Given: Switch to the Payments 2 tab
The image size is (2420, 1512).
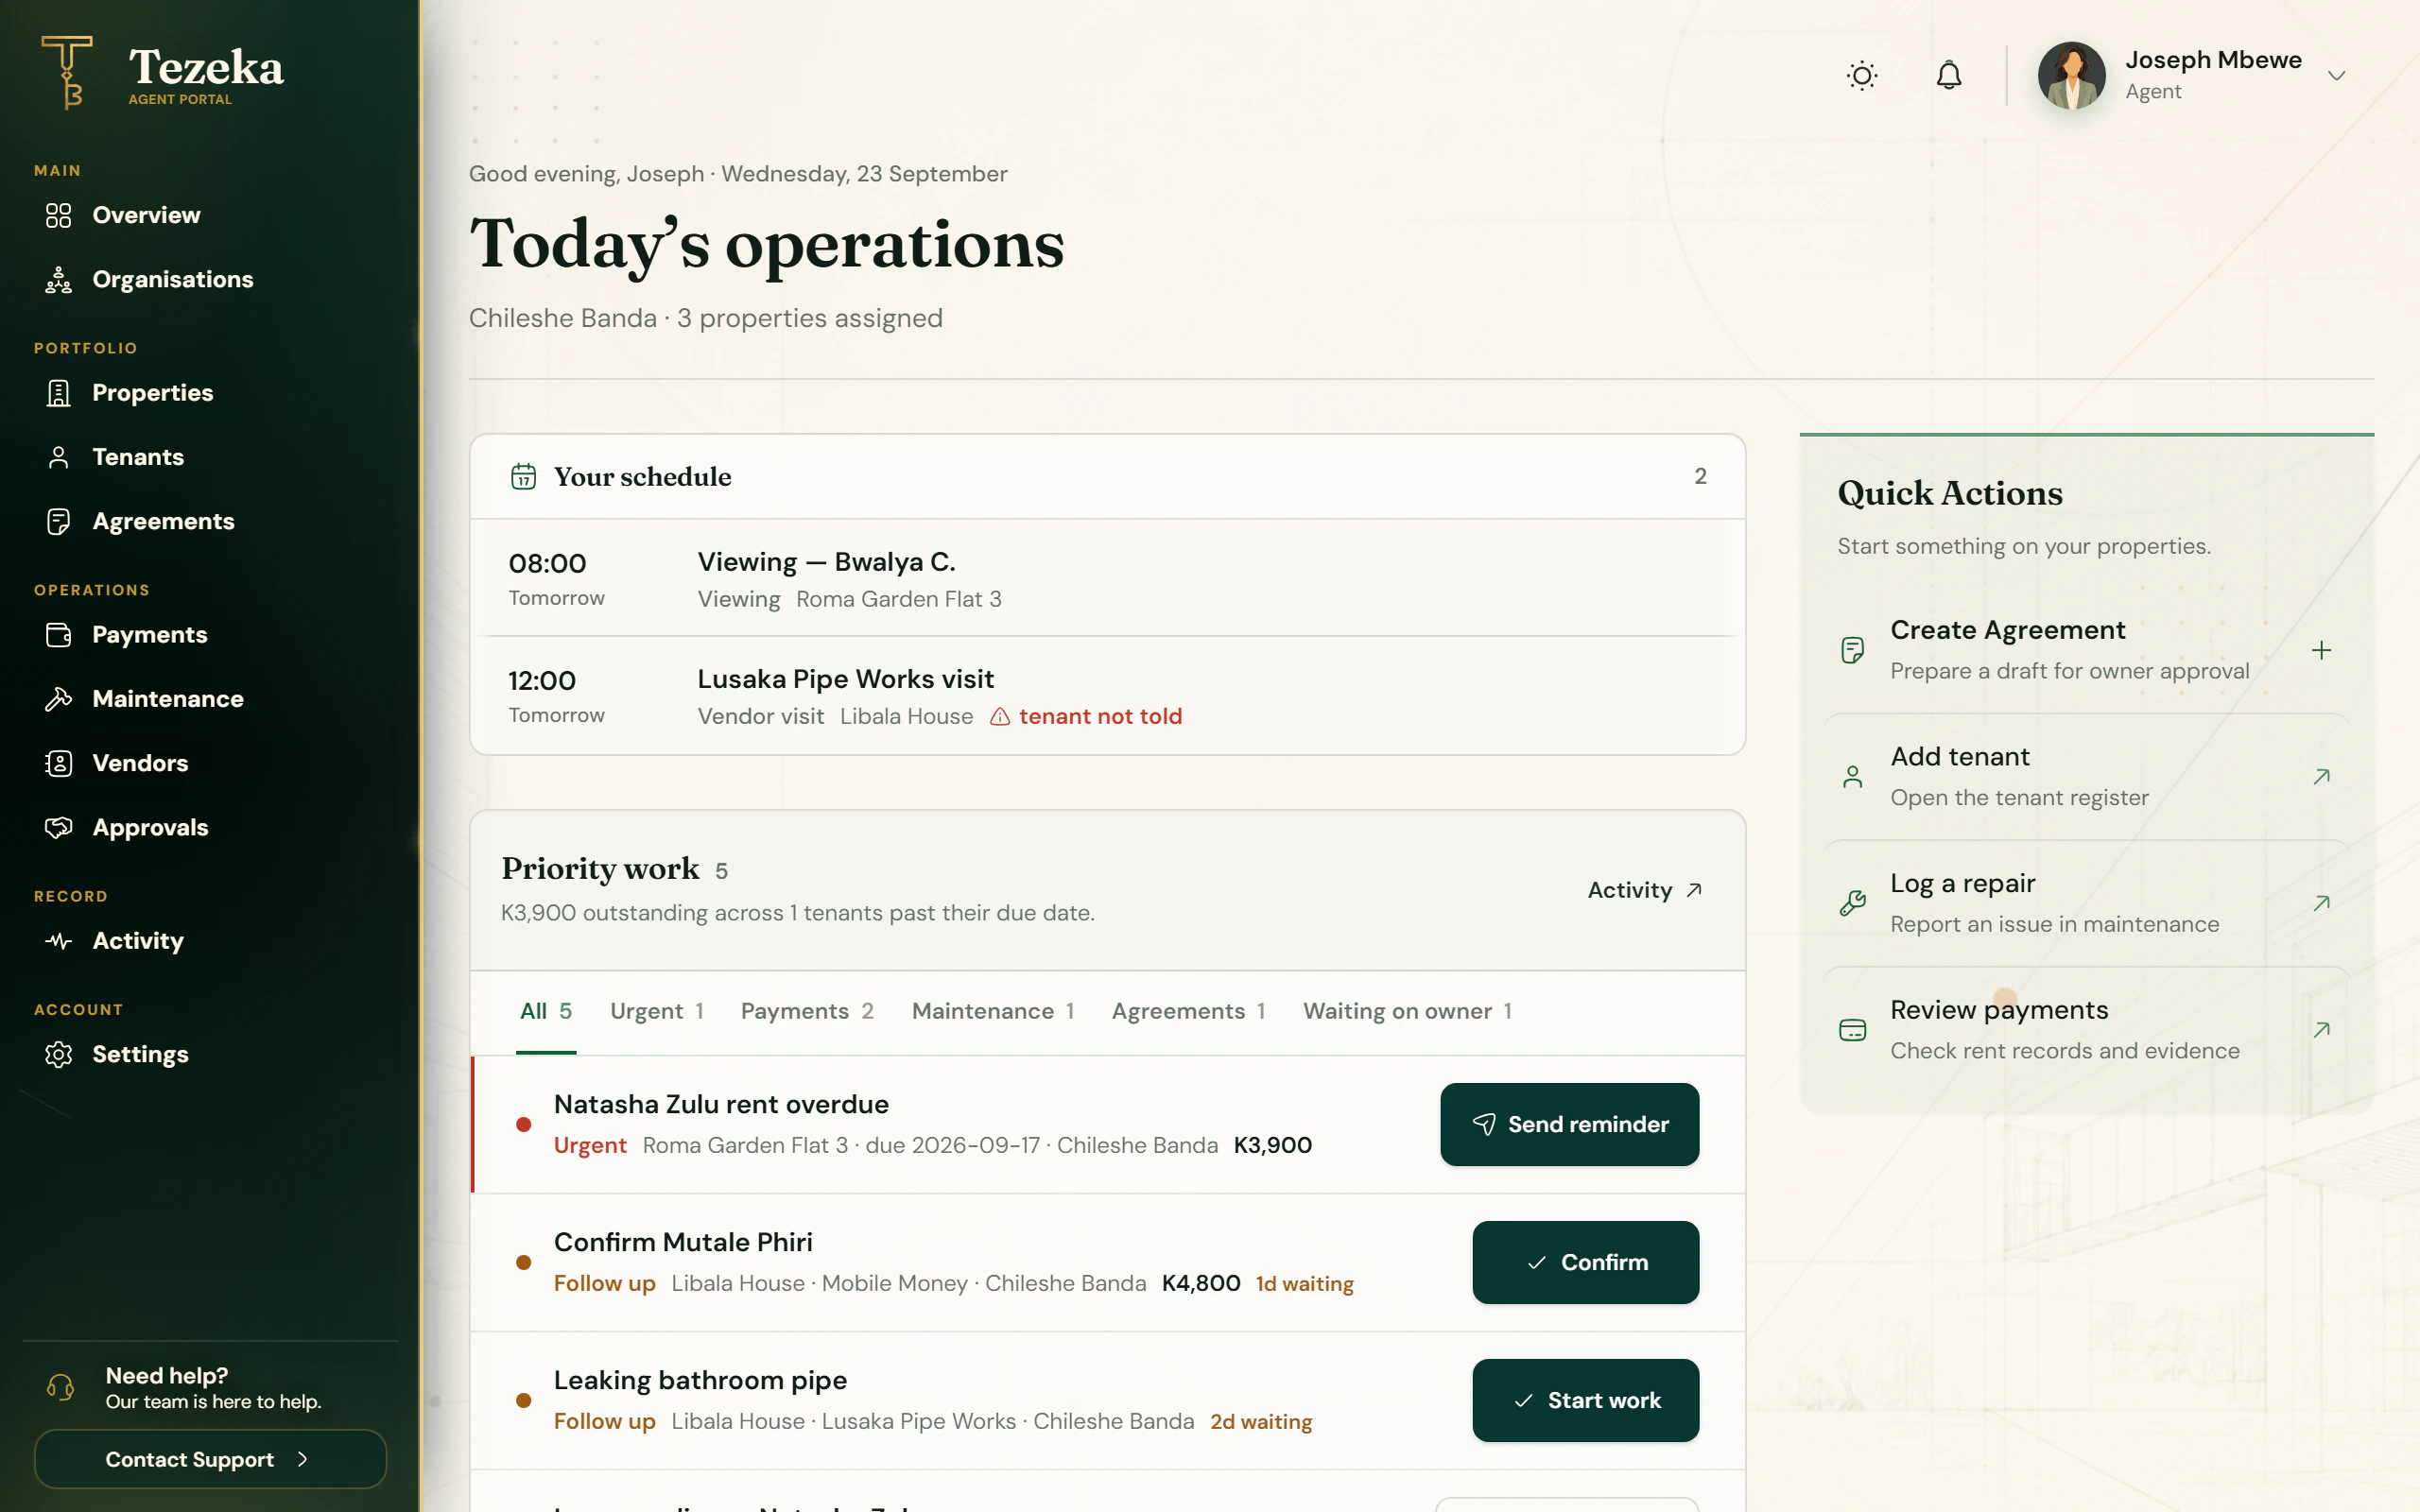Looking at the screenshot, I should (807, 1011).
